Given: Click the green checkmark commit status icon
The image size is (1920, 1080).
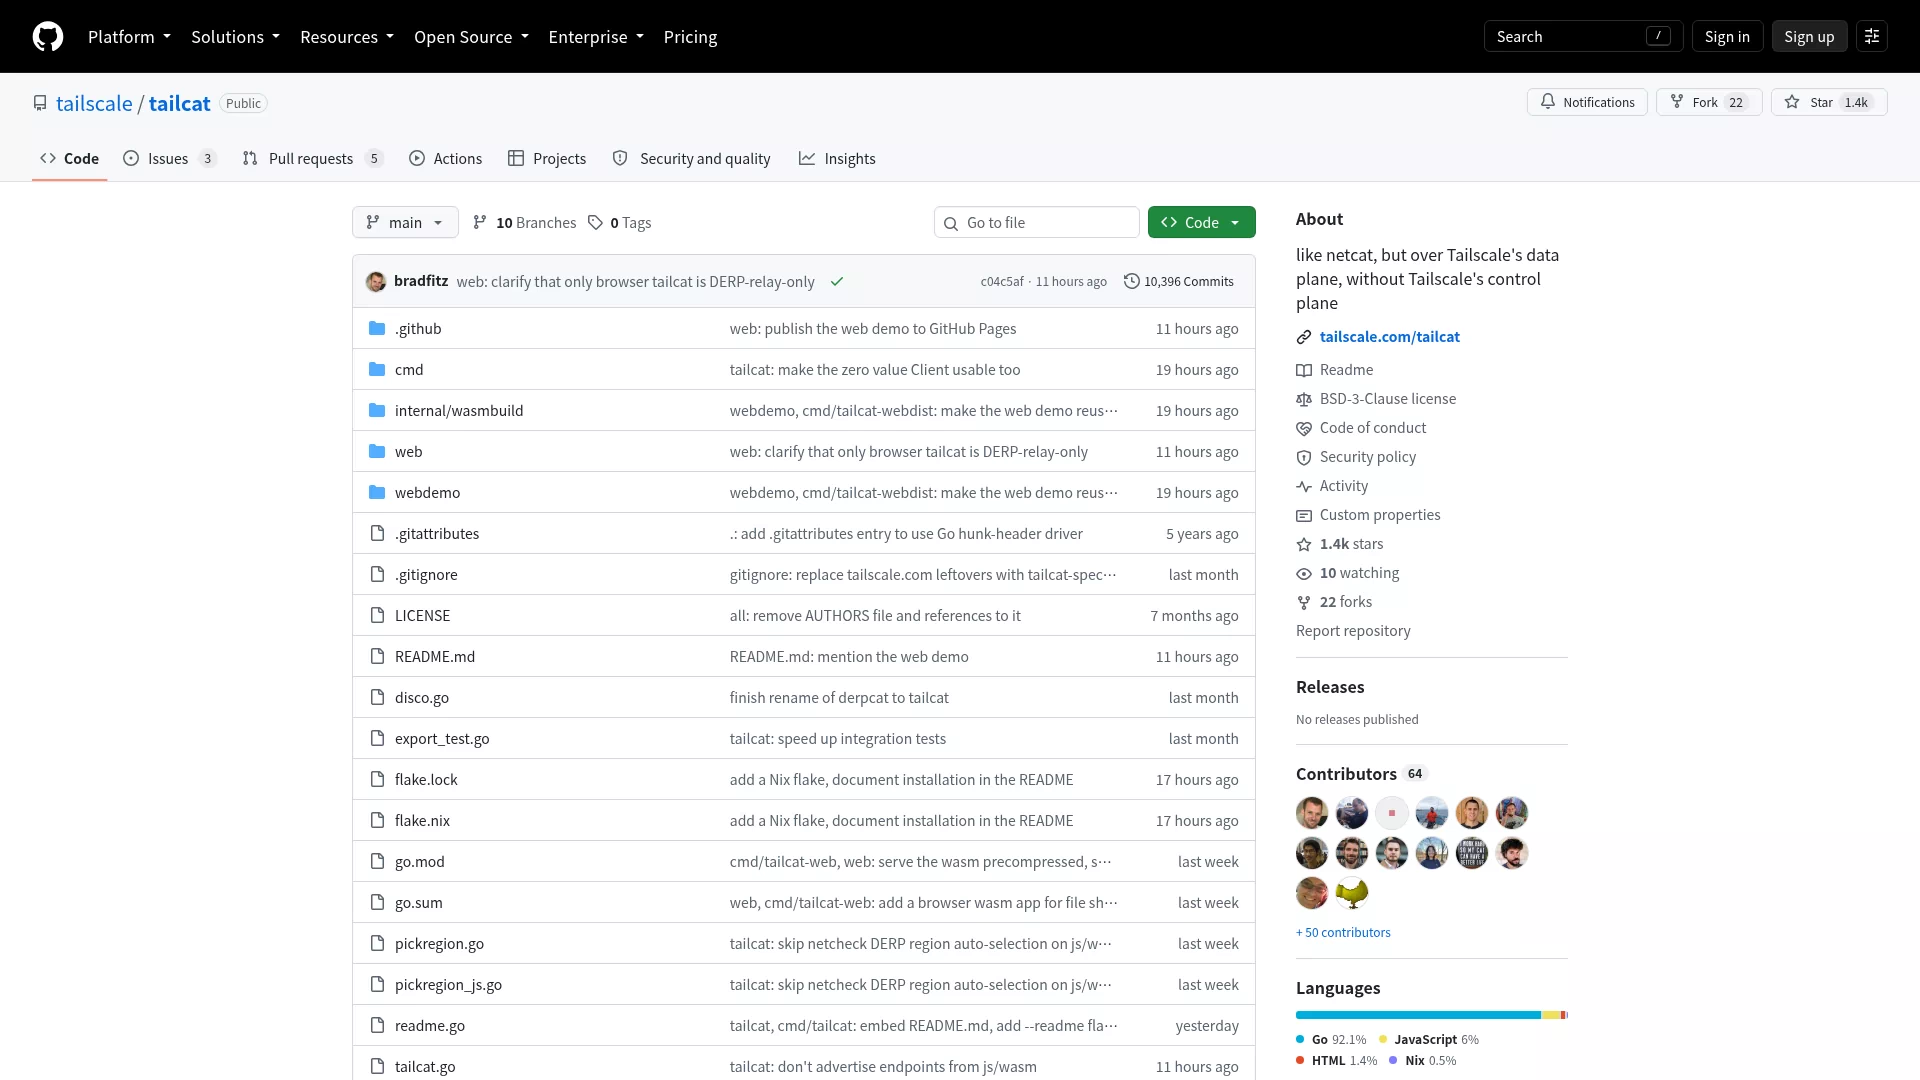Looking at the screenshot, I should tap(837, 282).
